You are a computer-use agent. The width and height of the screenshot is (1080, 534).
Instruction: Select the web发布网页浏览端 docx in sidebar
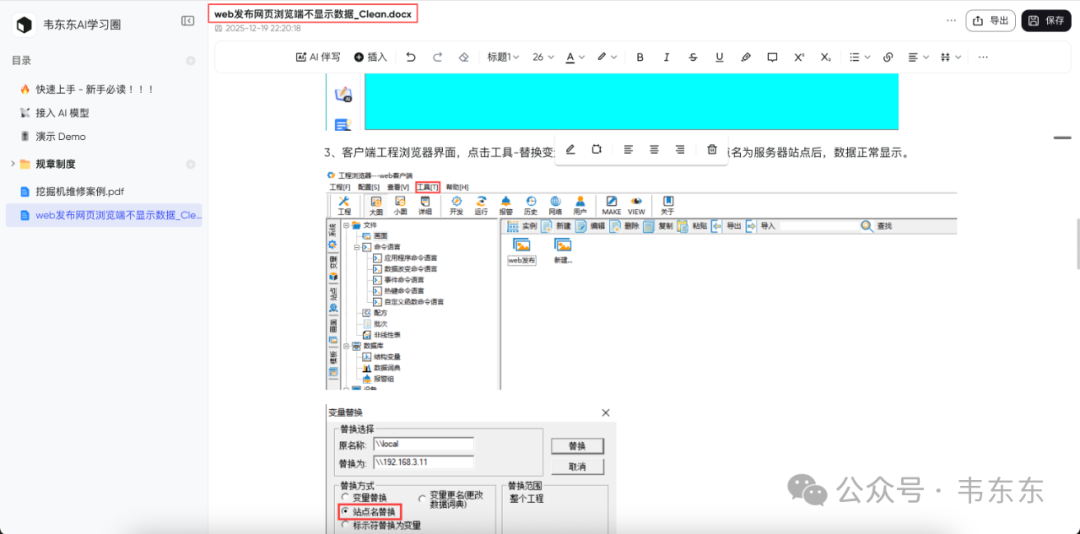103,215
